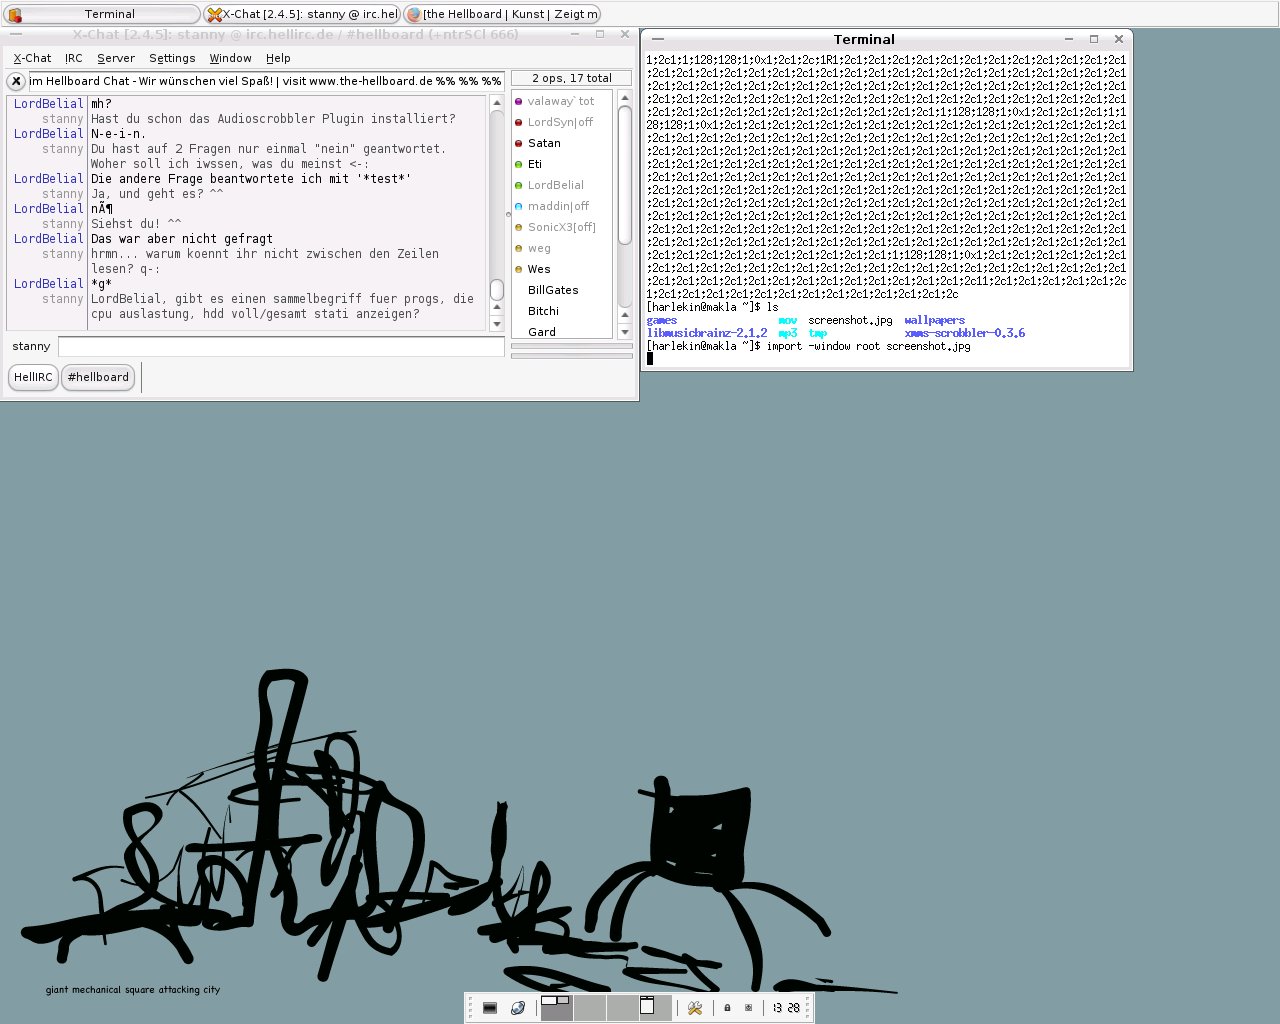
Task: Select user BillGates in the user list
Action: 553,290
